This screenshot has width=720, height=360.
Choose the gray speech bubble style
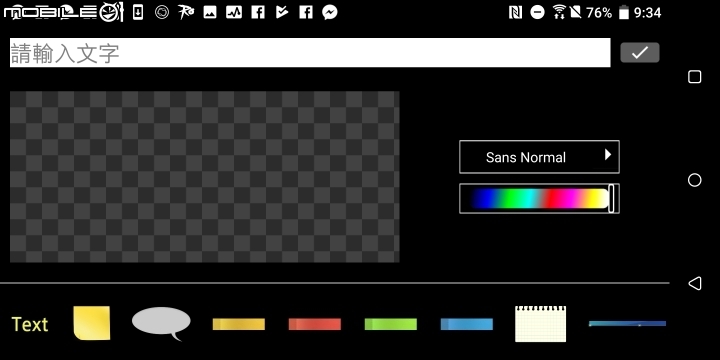point(161,323)
